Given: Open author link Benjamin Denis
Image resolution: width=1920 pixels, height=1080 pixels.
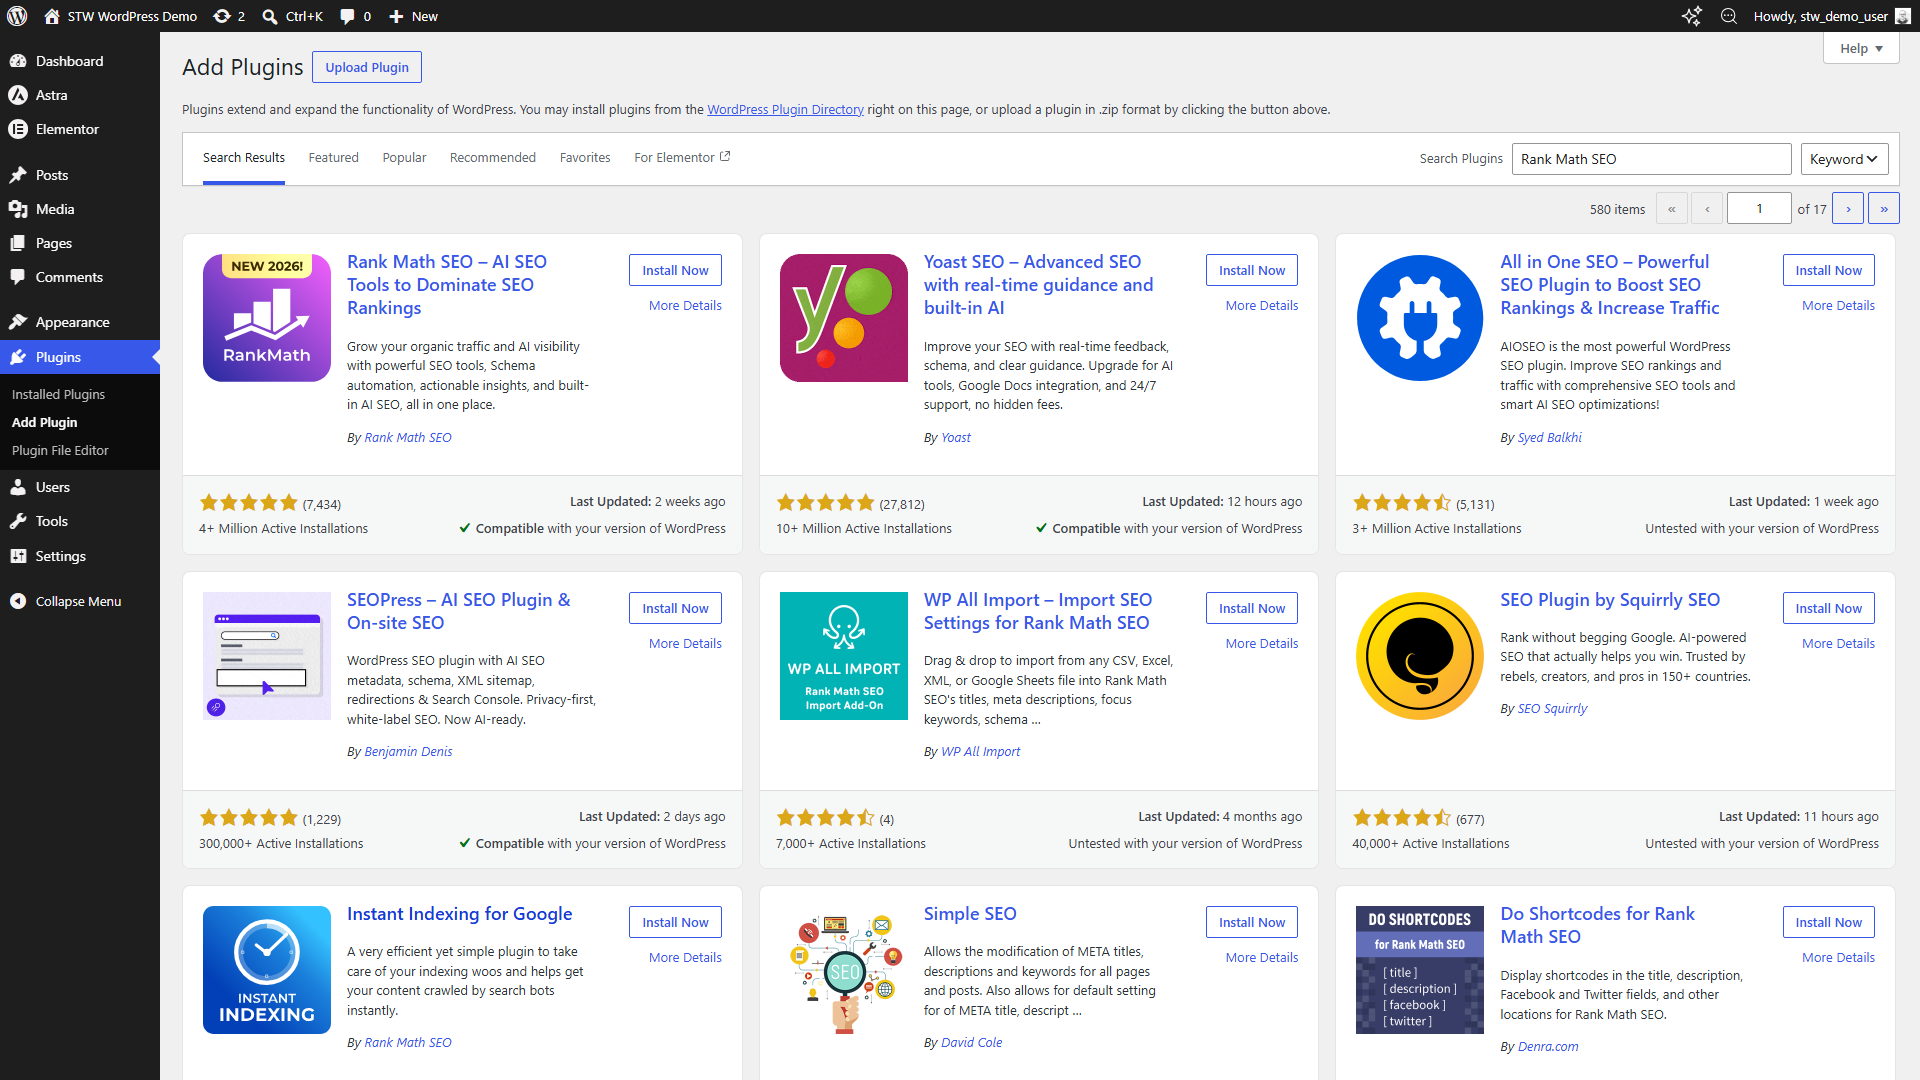Looking at the screenshot, I should [408, 752].
